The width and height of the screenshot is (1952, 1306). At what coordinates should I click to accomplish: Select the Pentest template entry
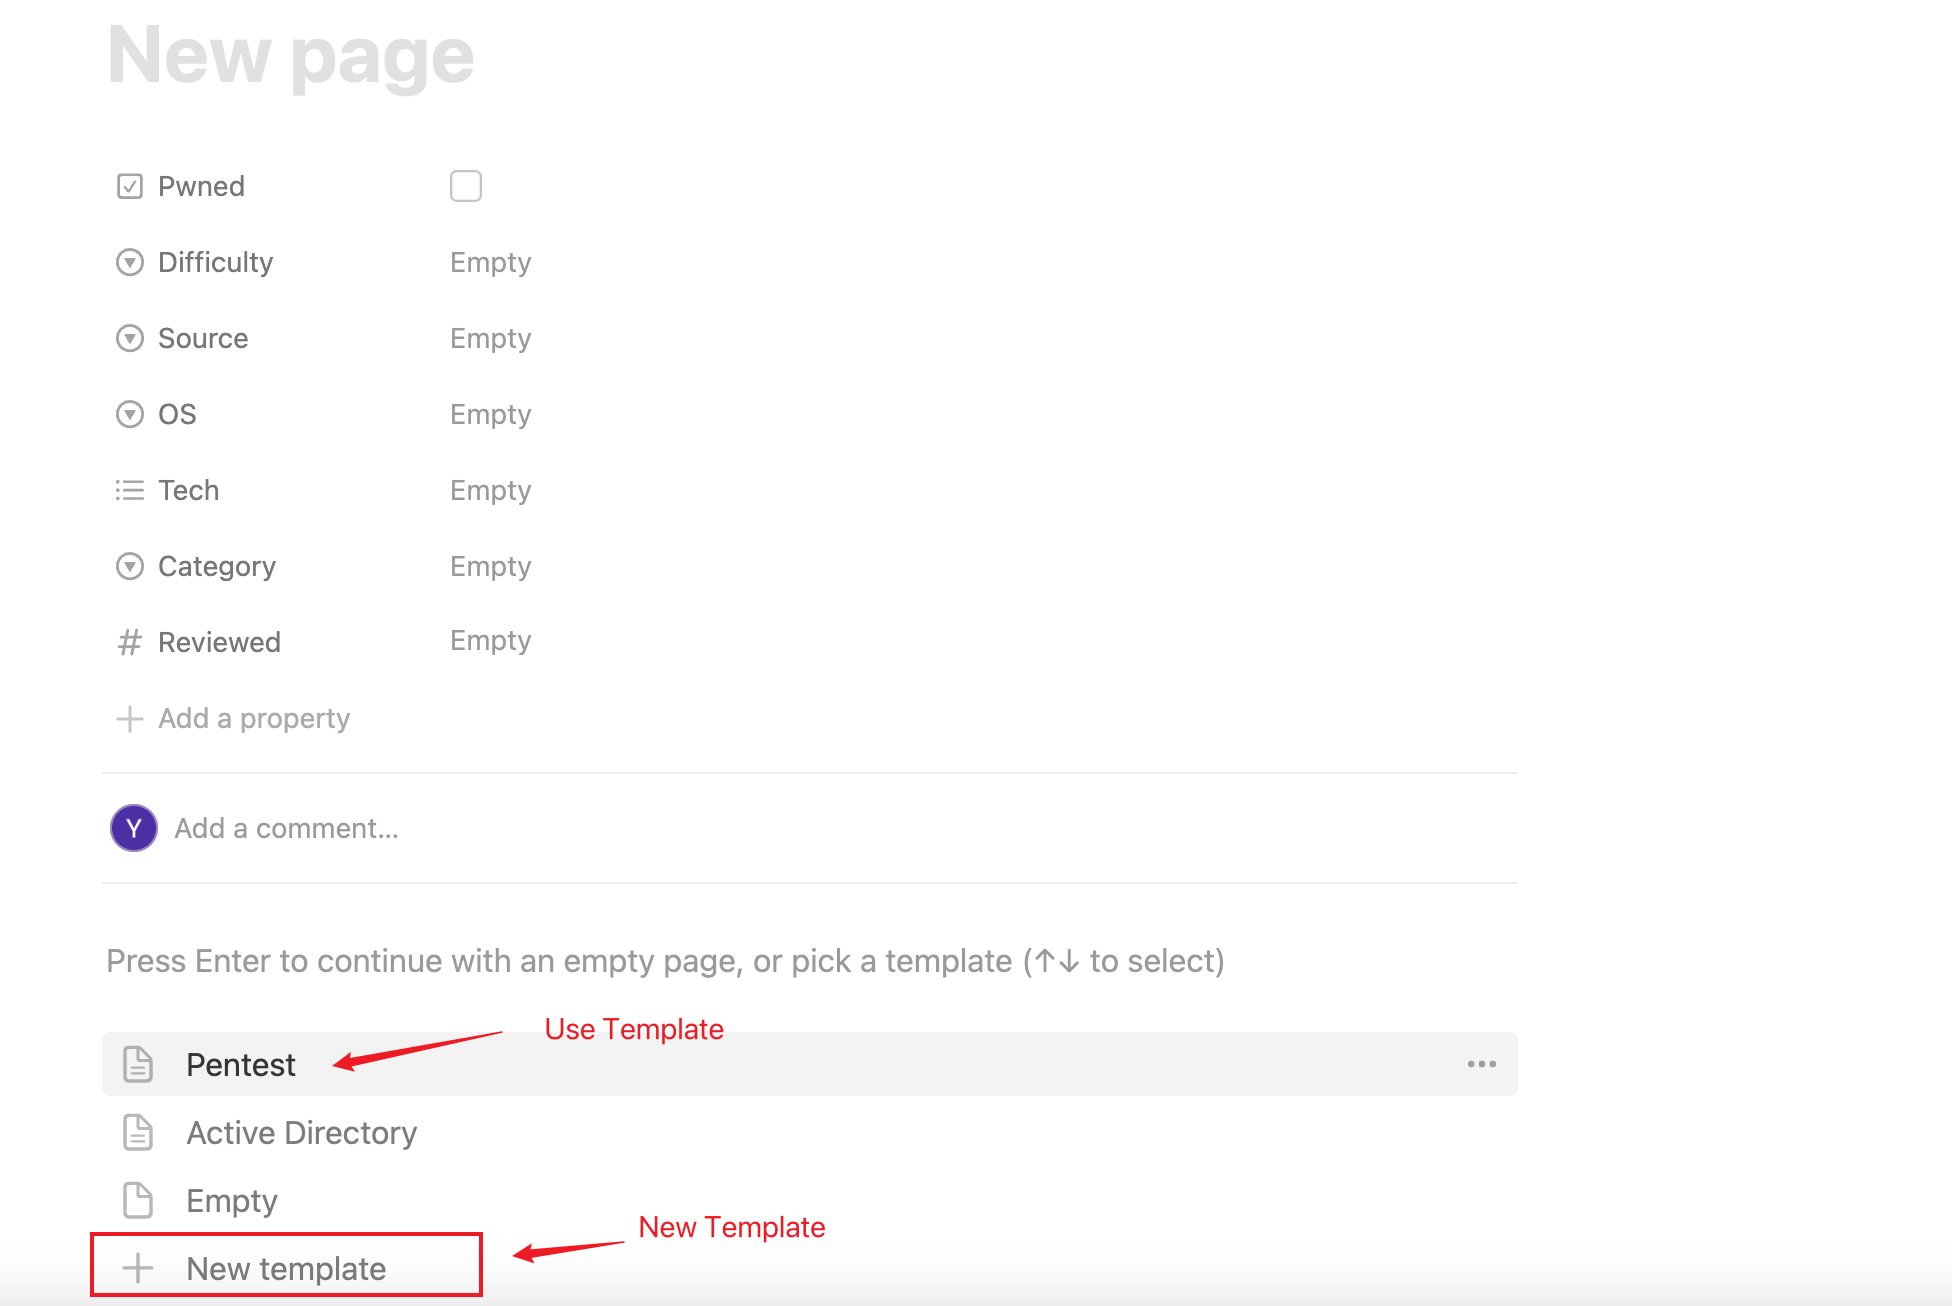coord(810,1064)
